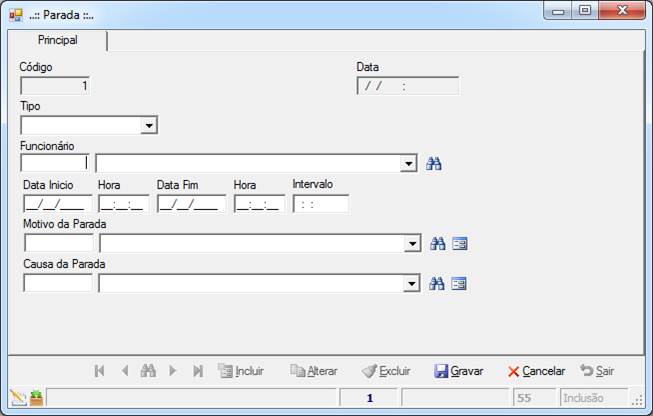Click the Data Inicio date field

58,204
